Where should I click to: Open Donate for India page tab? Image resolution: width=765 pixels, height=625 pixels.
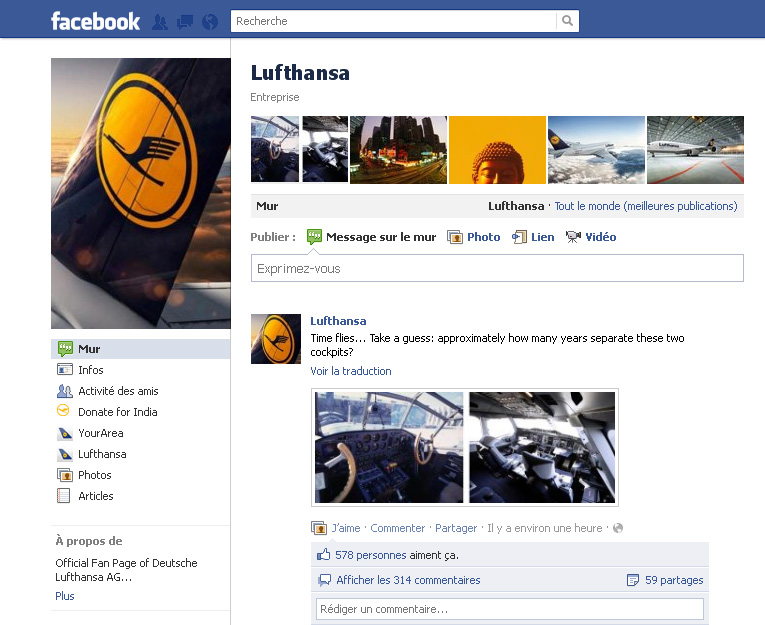click(117, 412)
